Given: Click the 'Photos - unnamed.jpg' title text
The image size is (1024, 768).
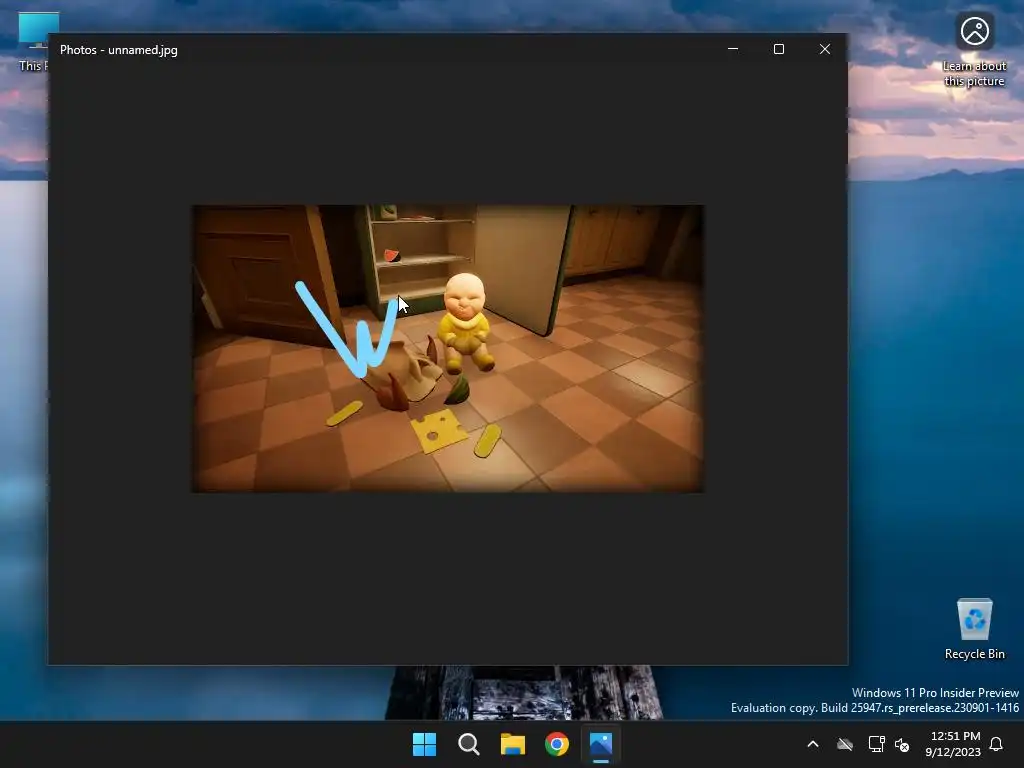Looking at the screenshot, I should 119,50.
